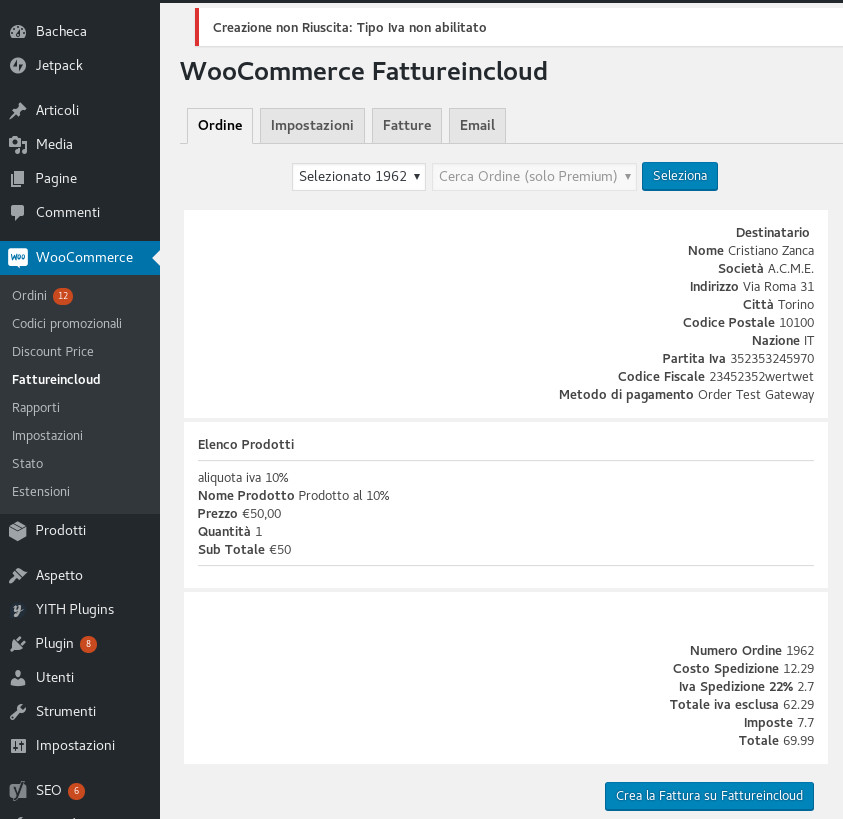Open the Commenti menu label
Image resolution: width=843 pixels, height=819 pixels.
tap(68, 212)
